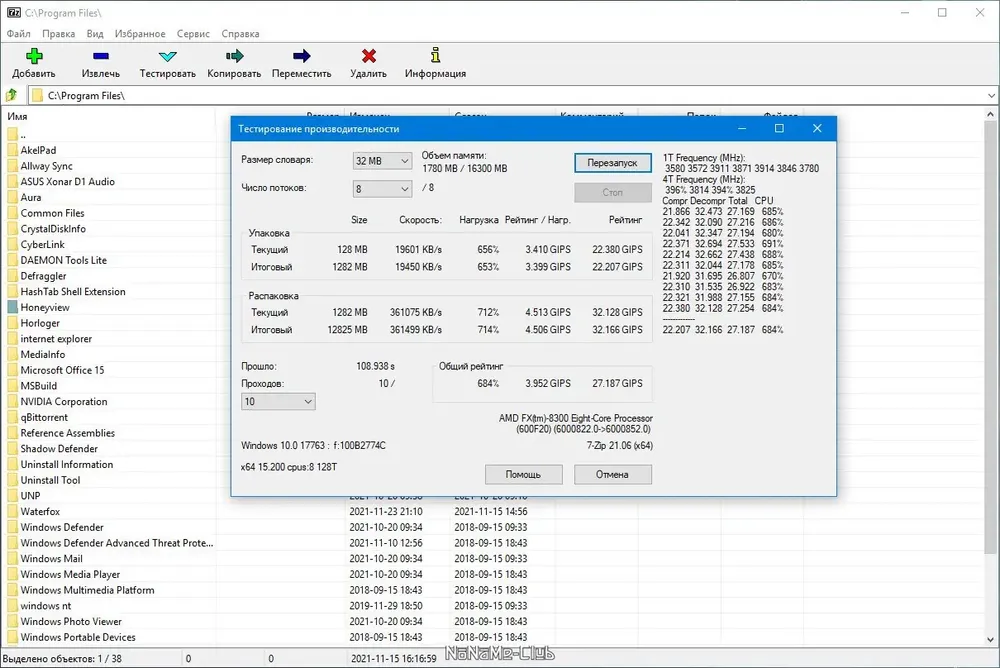Click the Отмена button
This screenshot has height=668, width=1000.
coord(612,475)
